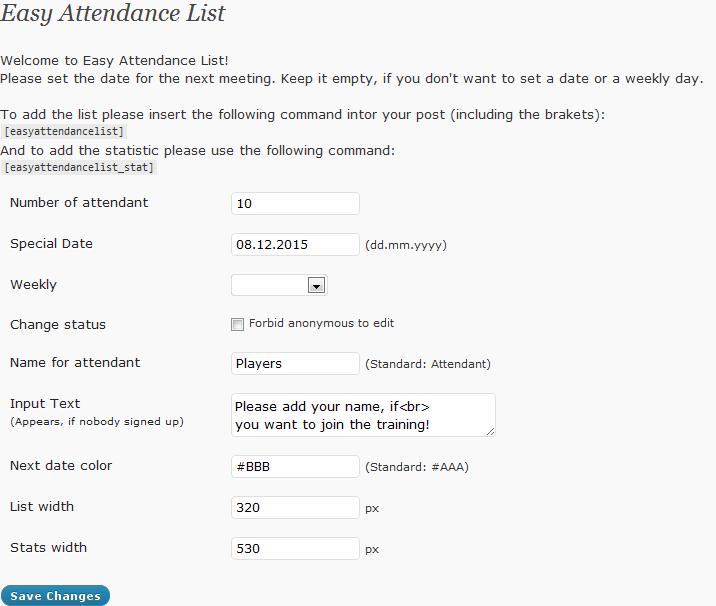Viewport: 716px width, 606px height.
Task: Click the [easyattendancelist] shortcode text
Action: tap(64, 132)
